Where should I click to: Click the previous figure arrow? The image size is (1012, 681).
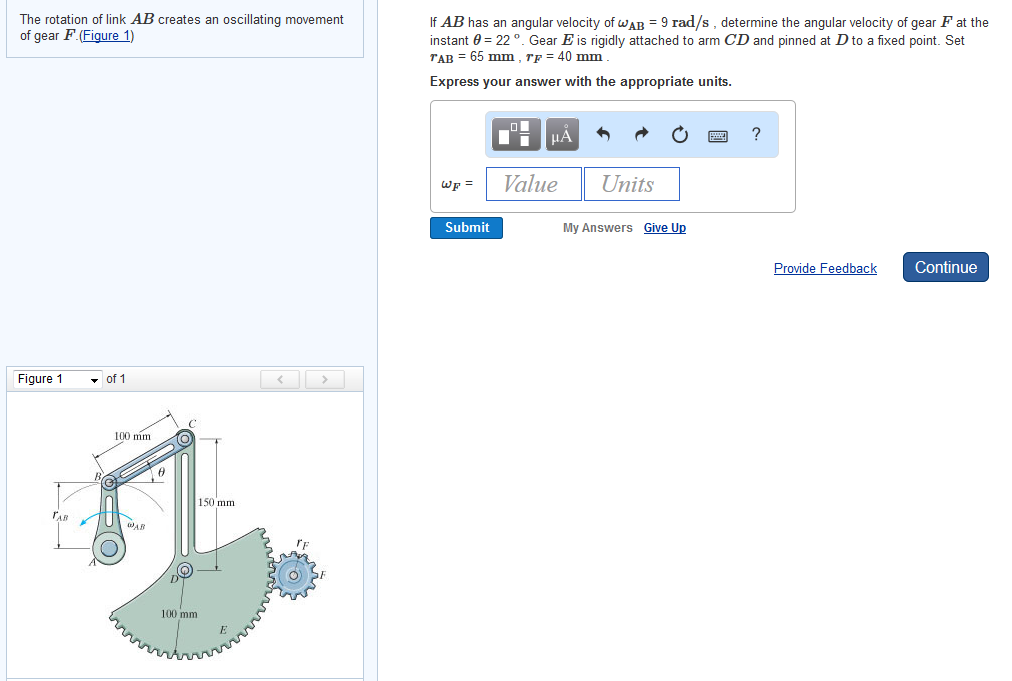tap(280, 379)
